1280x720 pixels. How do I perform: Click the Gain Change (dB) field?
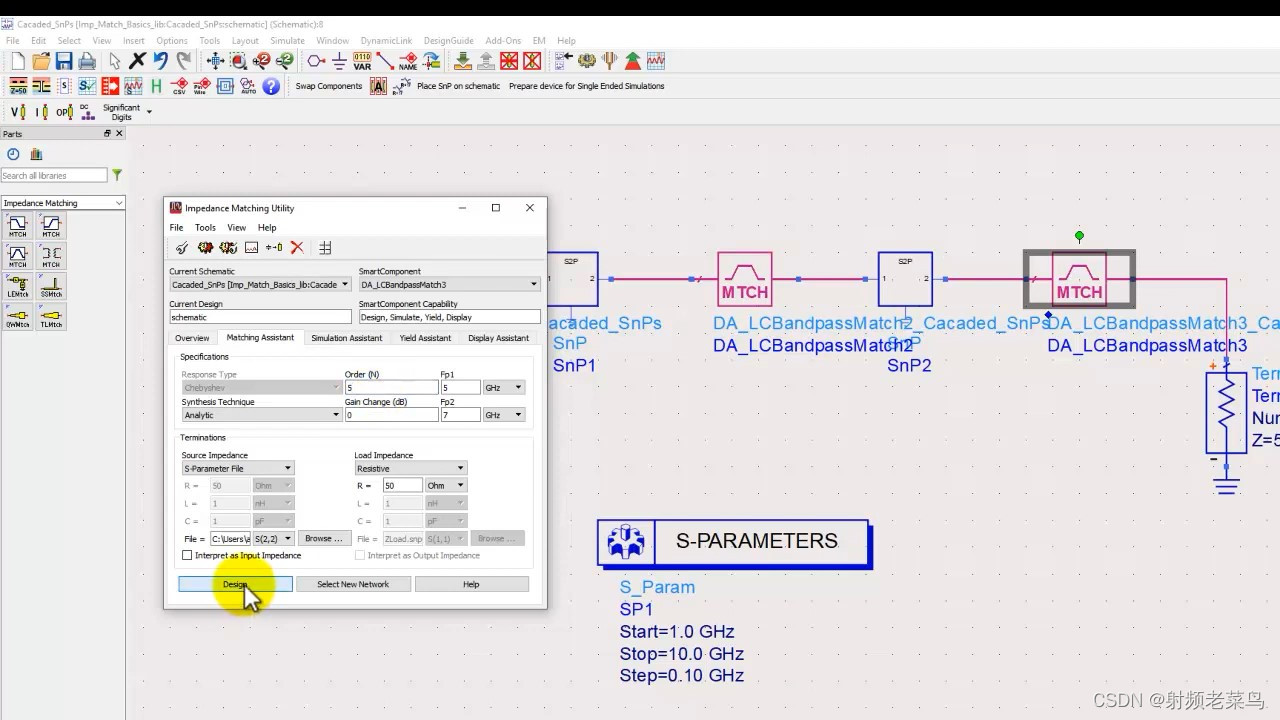coord(391,415)
